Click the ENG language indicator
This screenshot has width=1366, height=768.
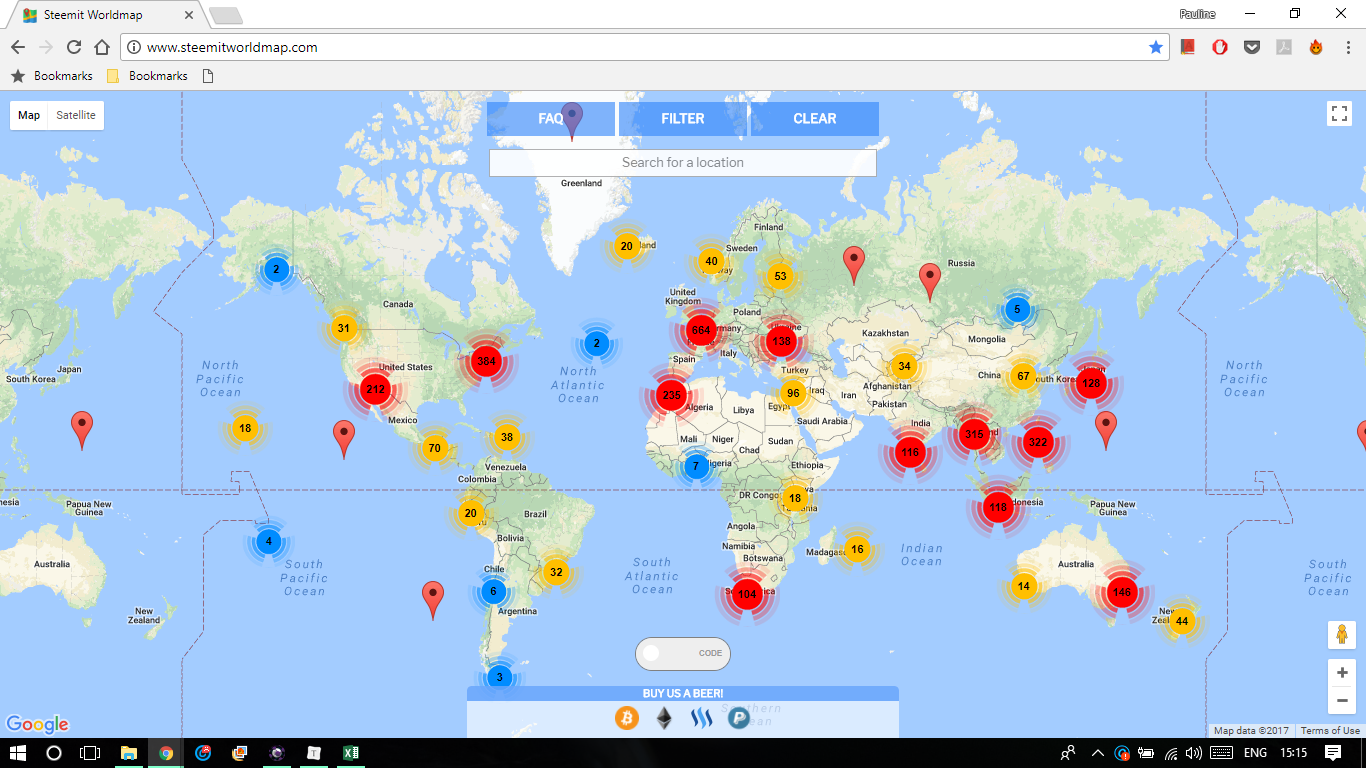coord(1255,753)
